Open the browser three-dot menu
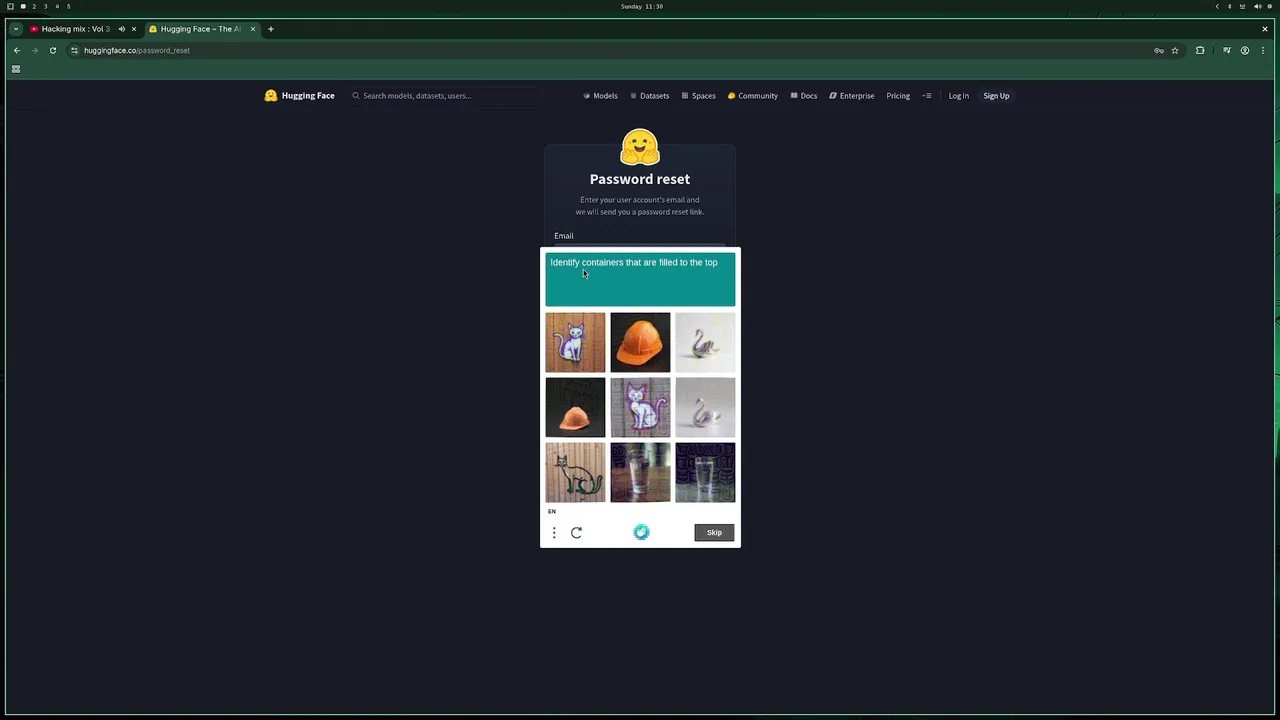The height and width of the screenshot is (720, 1280). (x=1263, y=50)
